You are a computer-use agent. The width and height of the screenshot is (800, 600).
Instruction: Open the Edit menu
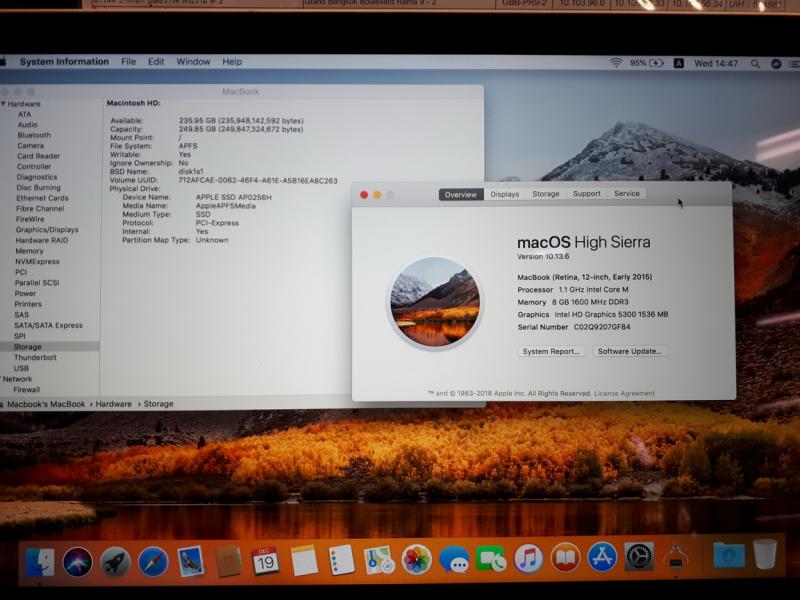pos(156,62)
